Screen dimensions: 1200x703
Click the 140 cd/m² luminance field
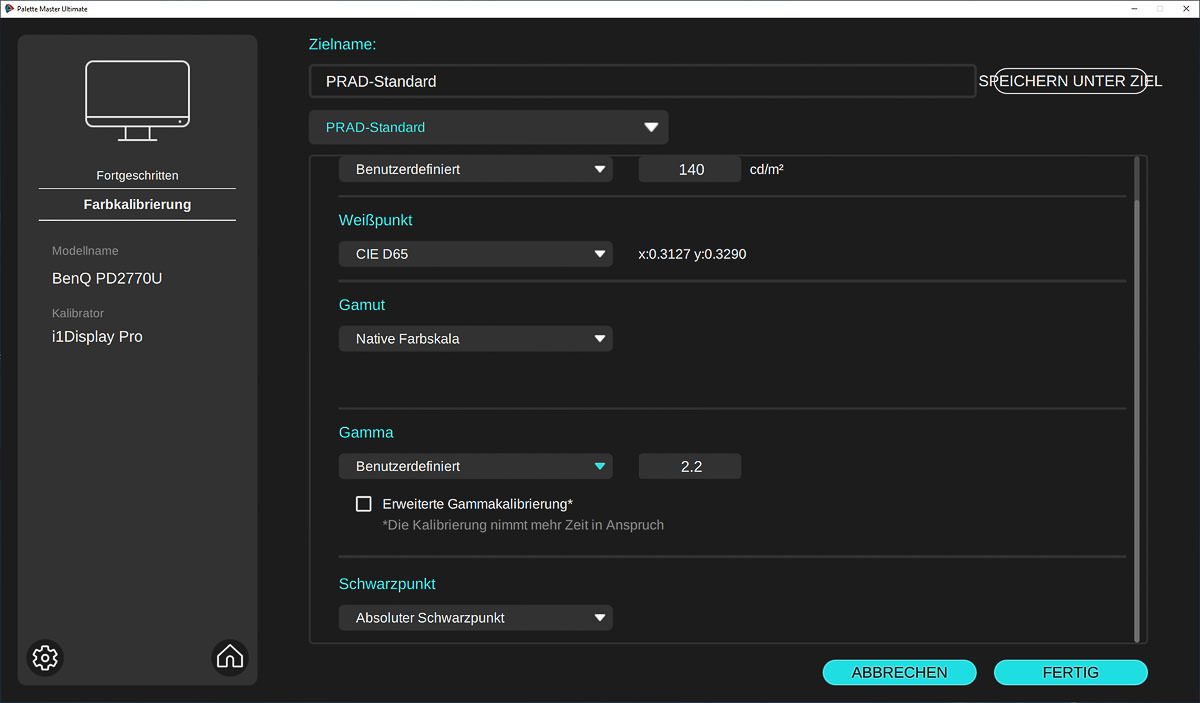tap(690, 169)
